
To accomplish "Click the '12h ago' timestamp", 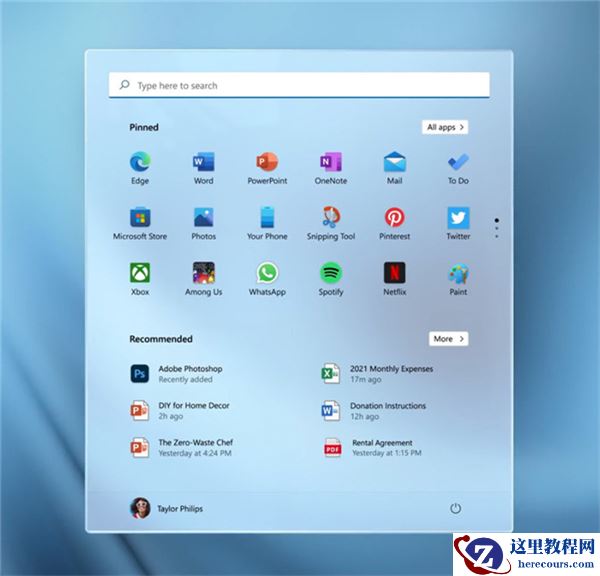I will 364,416.
